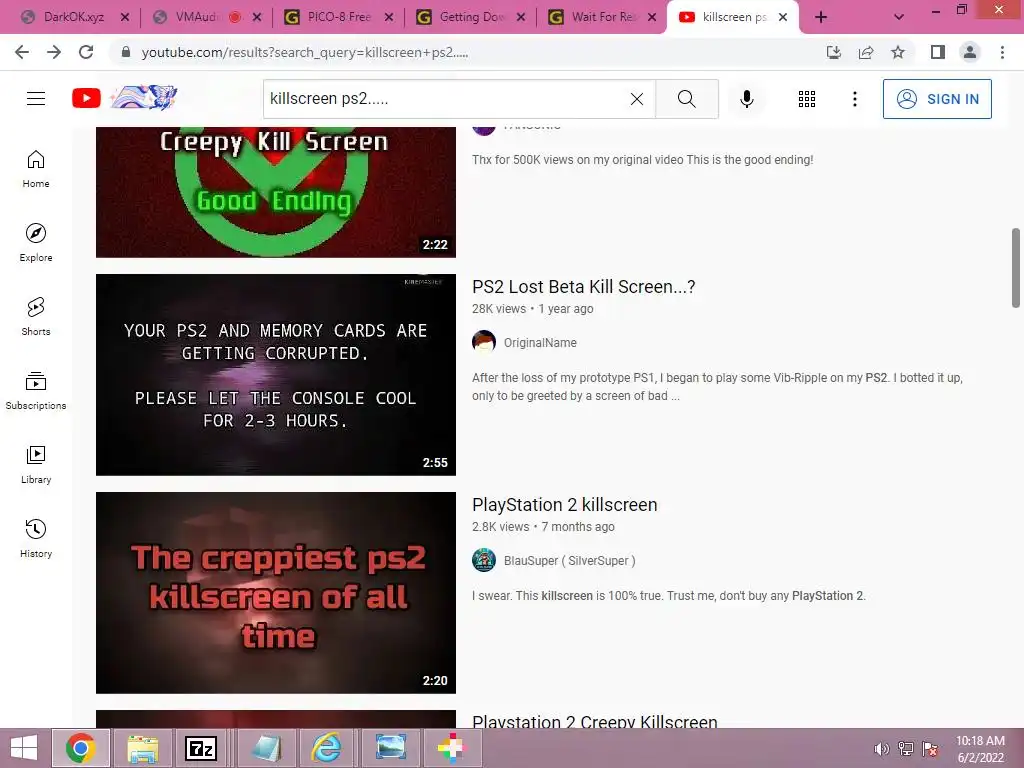Visit the BlauSuper ( SilverSuper ) channel
The image size is (1024, 768).
pos(569,561)
